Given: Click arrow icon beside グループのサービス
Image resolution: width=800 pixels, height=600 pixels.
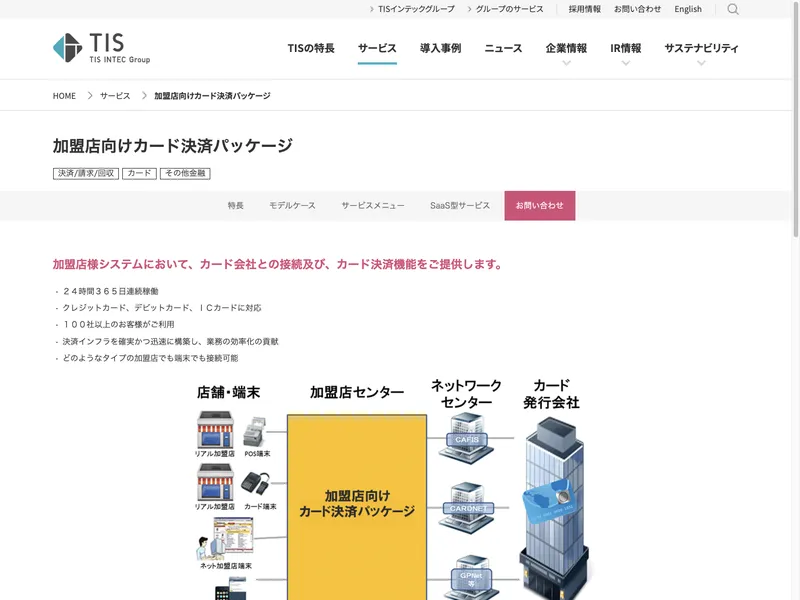Looking at the screenshot, I should [468, 9].
